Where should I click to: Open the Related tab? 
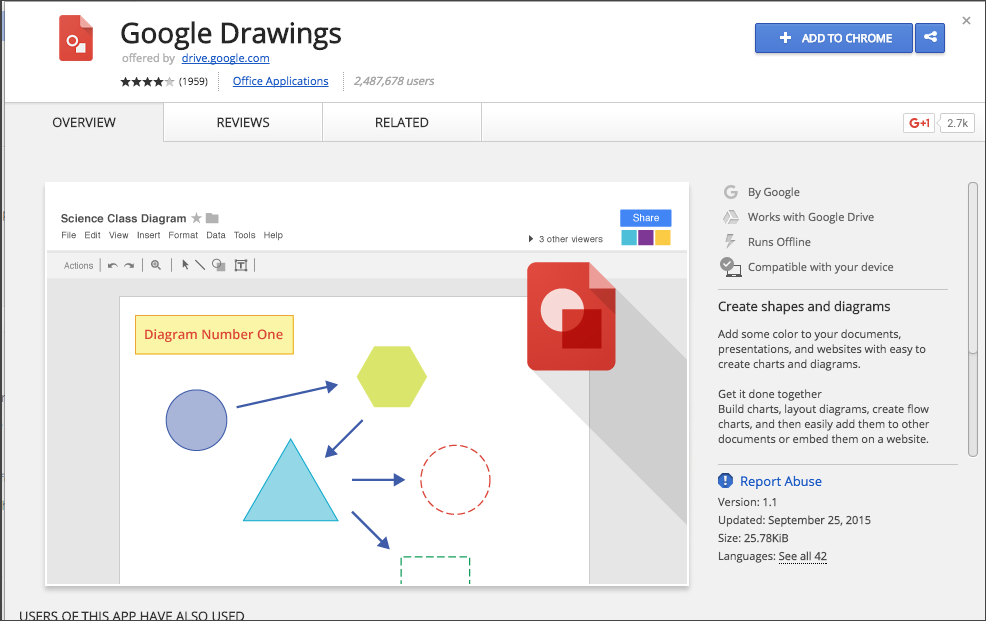coord(402,123)
